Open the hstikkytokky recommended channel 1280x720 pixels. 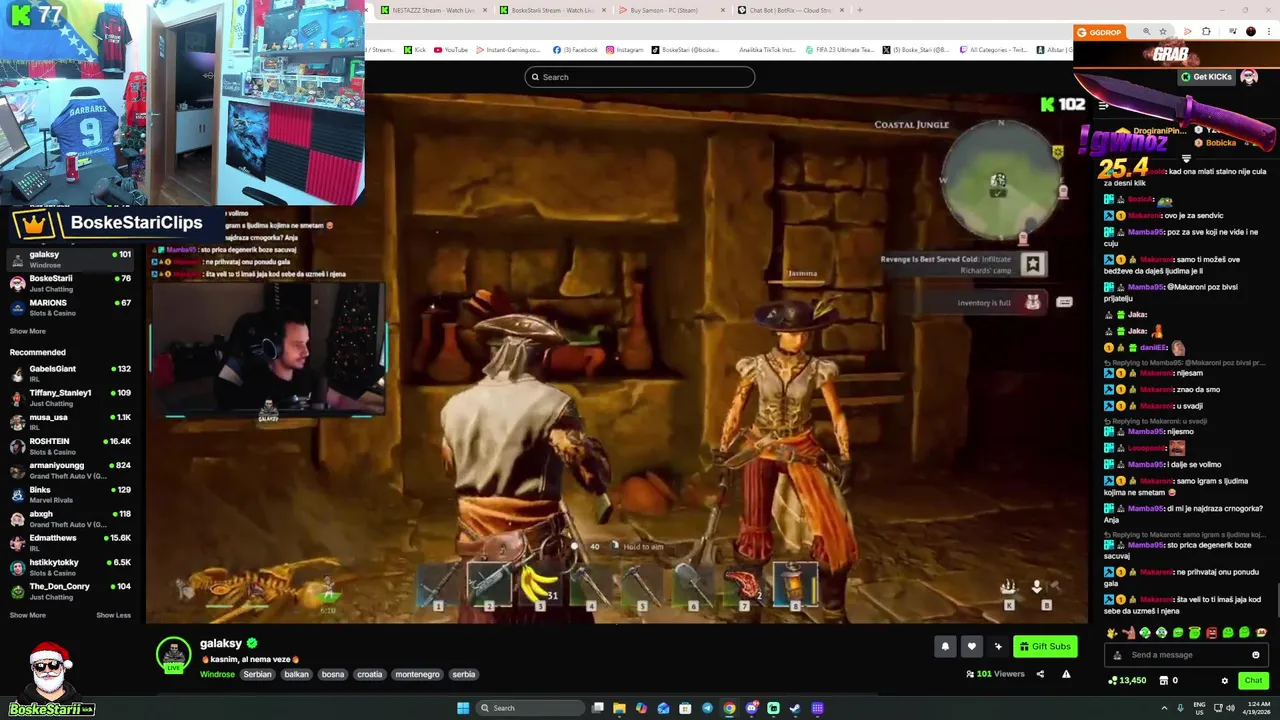70,567
